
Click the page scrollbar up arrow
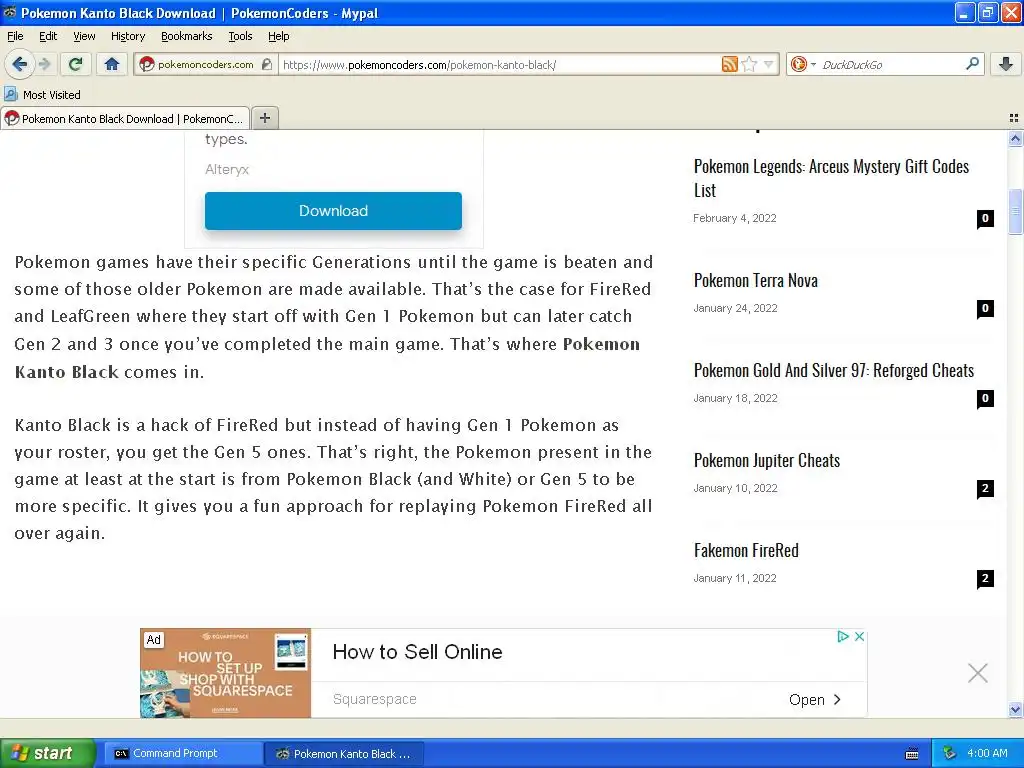1015,138
